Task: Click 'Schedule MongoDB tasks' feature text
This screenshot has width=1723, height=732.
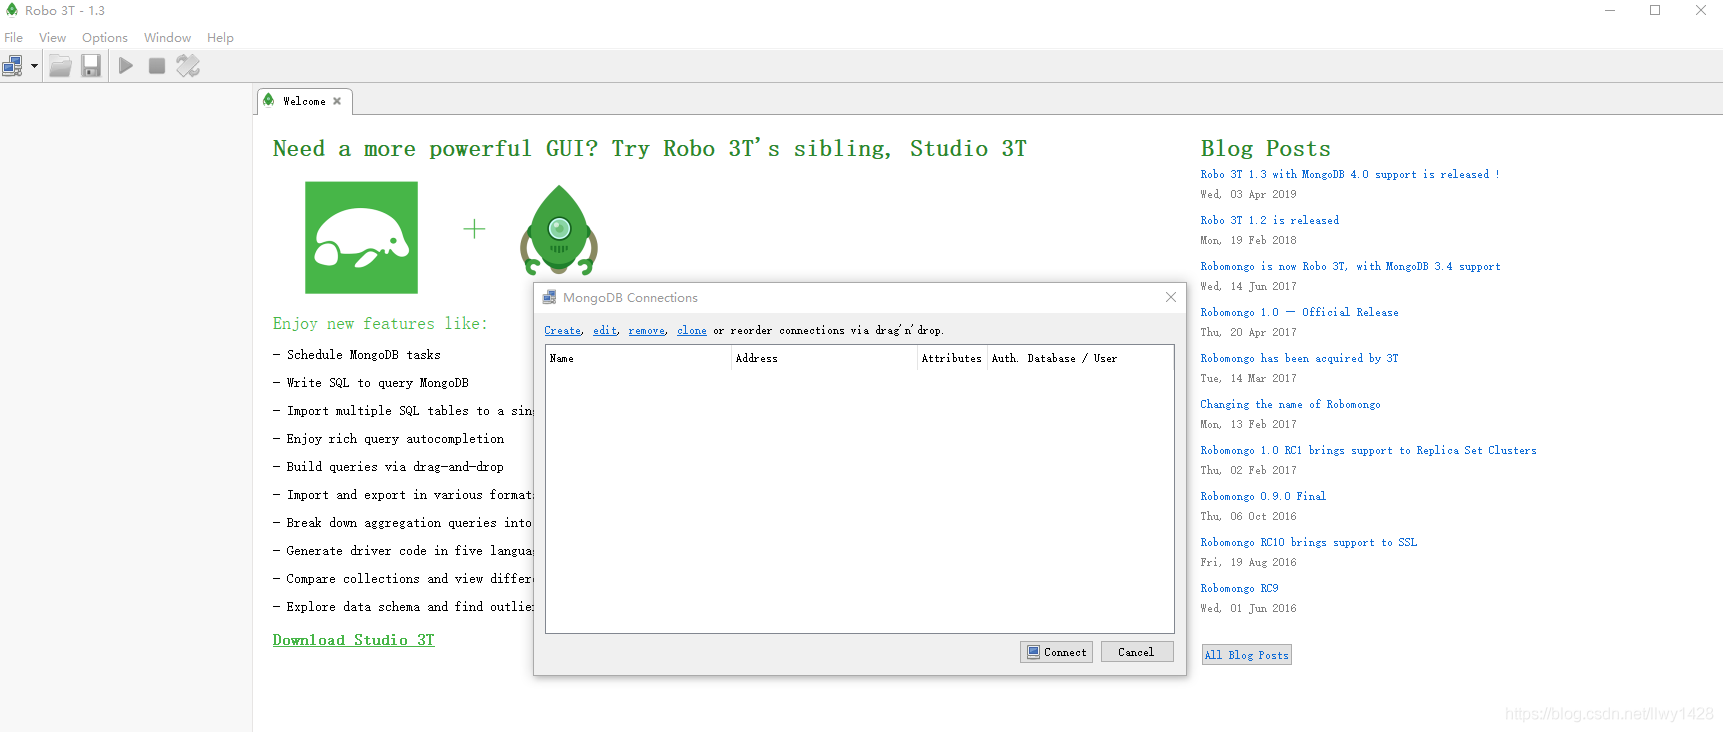Action: click(x=363, y=355)
